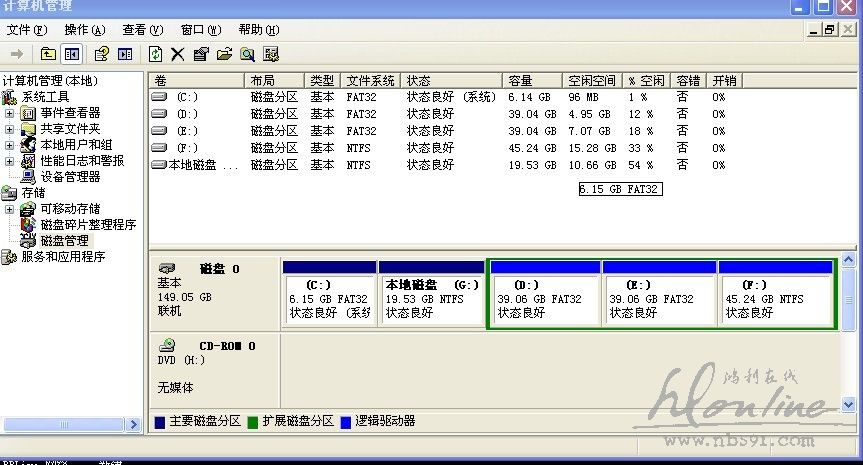Screen dimensions: 863x465
Task: Click the Explore magnifier toolbar icon
Action: pyautogui.click(x=247, y=54)
